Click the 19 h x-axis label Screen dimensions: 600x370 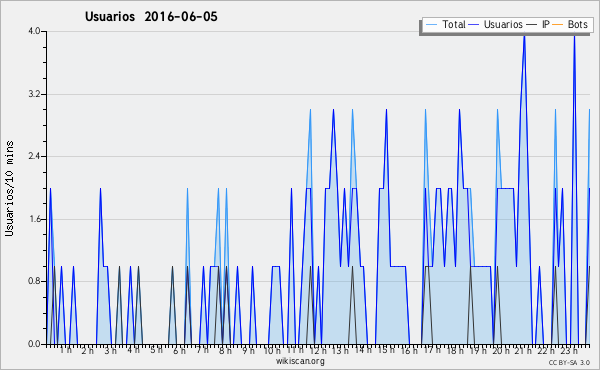click(478, 350)
